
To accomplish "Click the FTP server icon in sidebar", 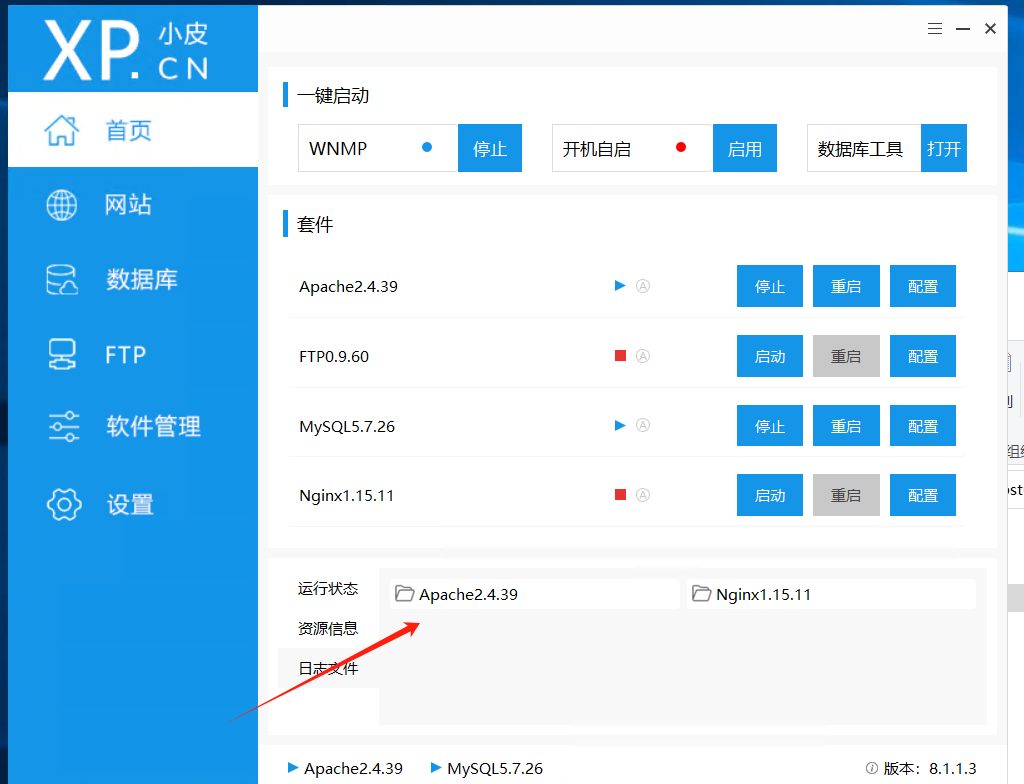I will (62, 354).
